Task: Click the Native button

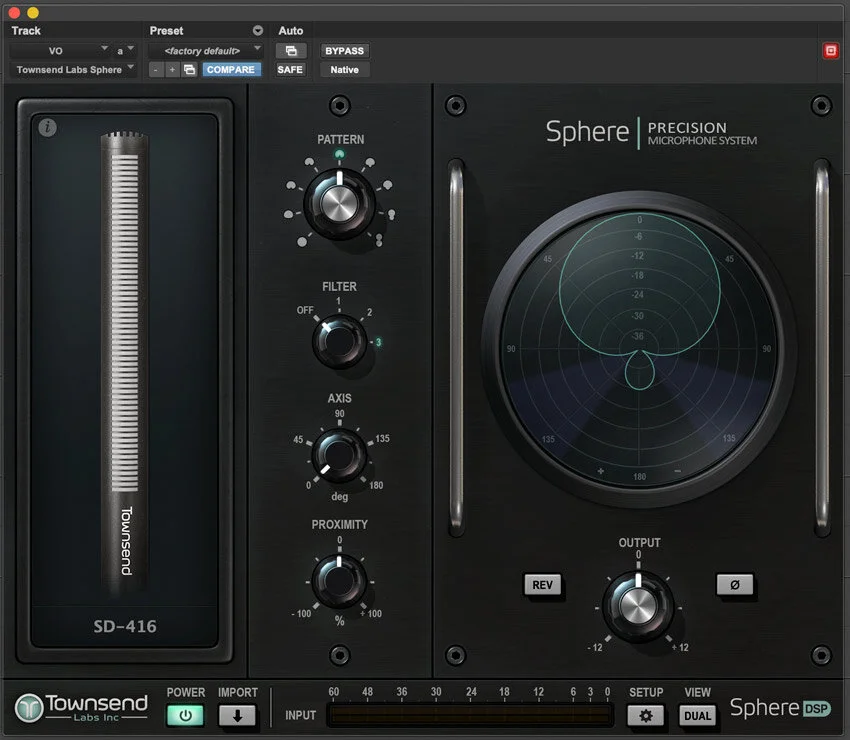Action: coord(344,69)
